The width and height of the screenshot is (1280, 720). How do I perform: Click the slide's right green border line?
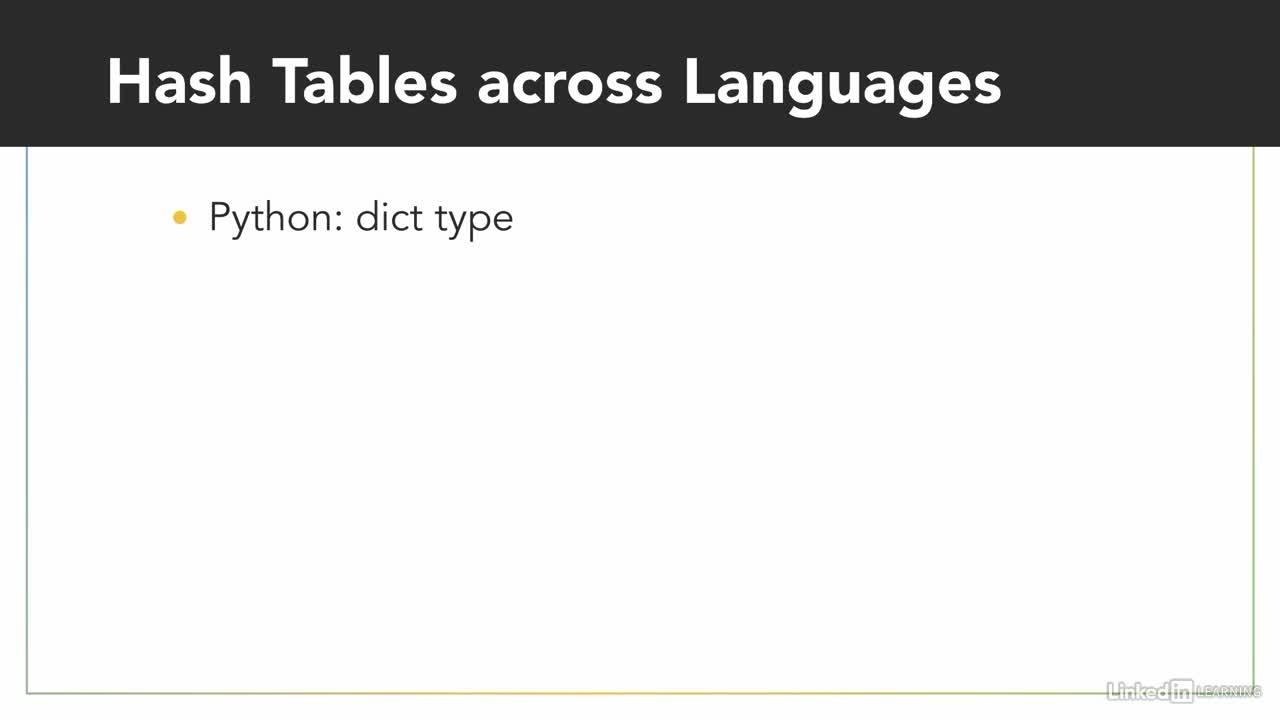pyautogui.click(x=1253, y=420)
